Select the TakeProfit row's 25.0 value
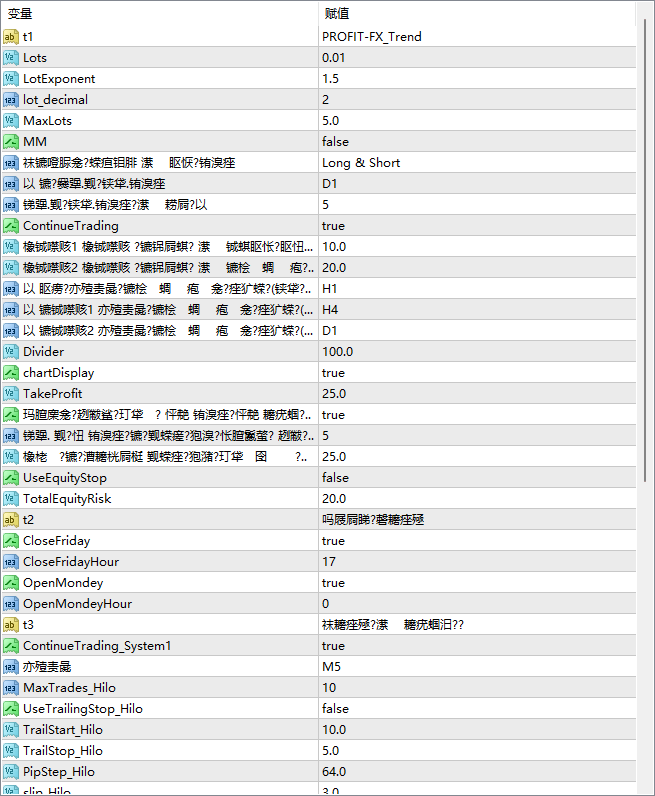This screenshot has width=655, height=796. [334, 393]
